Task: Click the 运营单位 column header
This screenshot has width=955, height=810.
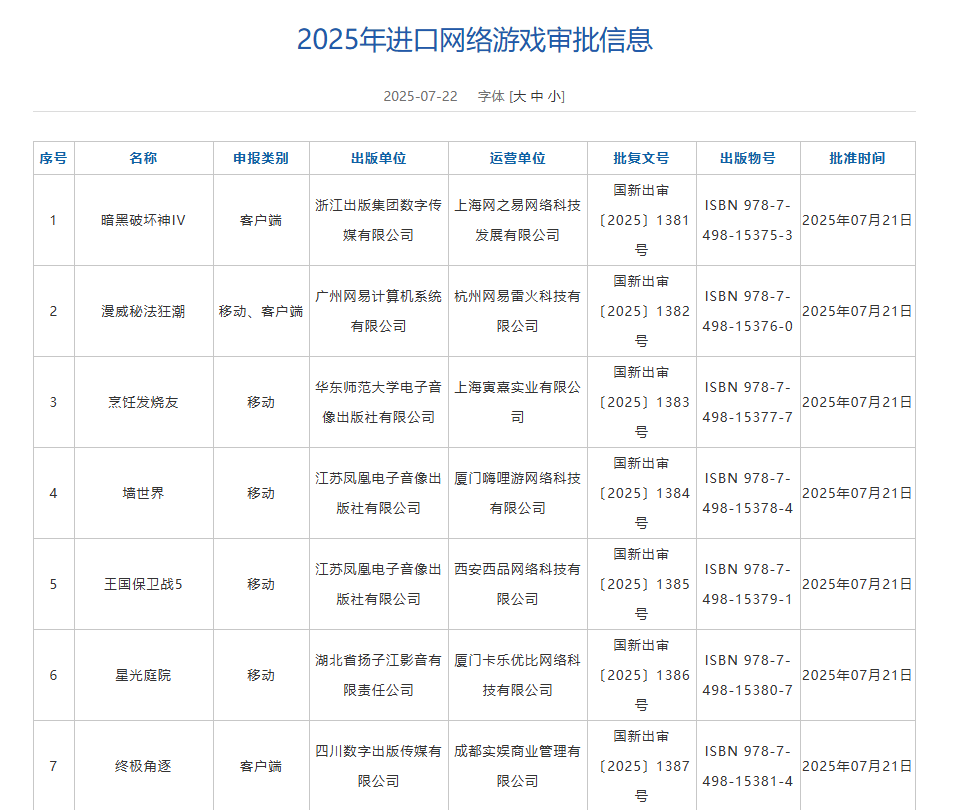Action: pos(517,158)
